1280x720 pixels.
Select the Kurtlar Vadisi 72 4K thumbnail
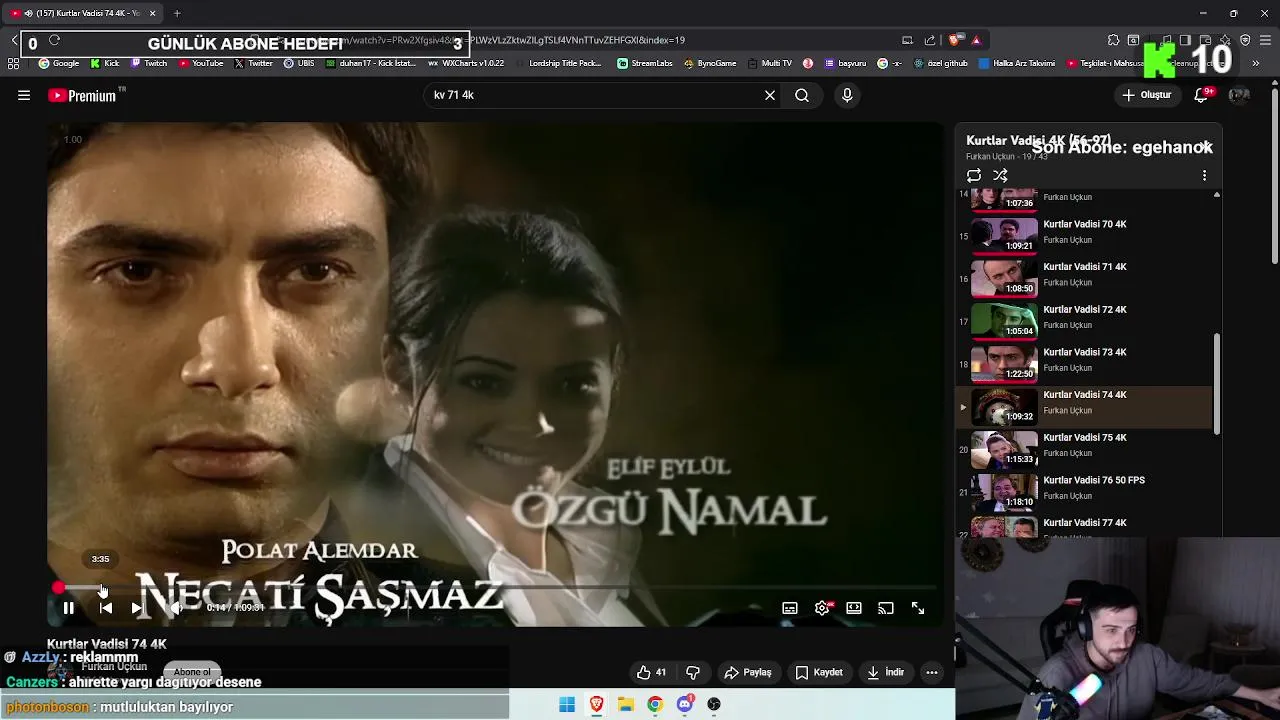pyautogui.click(x=1004, y=322)
